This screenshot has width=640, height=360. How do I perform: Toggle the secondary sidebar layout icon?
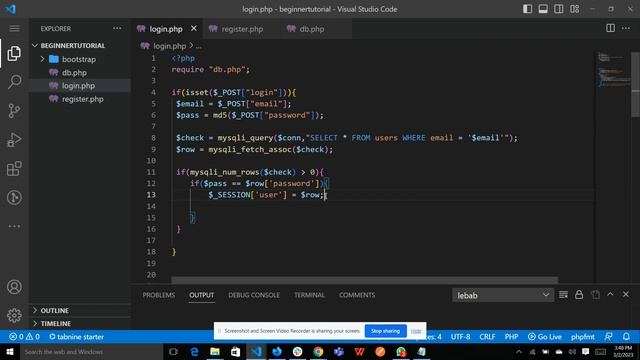[559, 9]
